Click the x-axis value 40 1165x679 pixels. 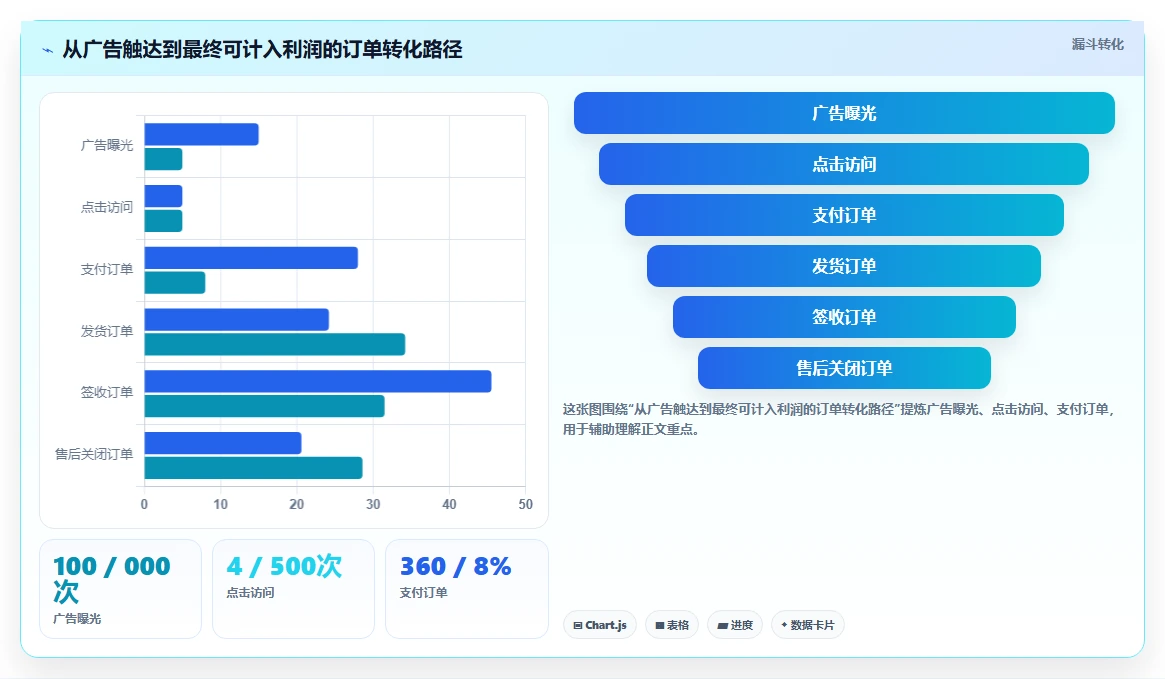point(449,504)
